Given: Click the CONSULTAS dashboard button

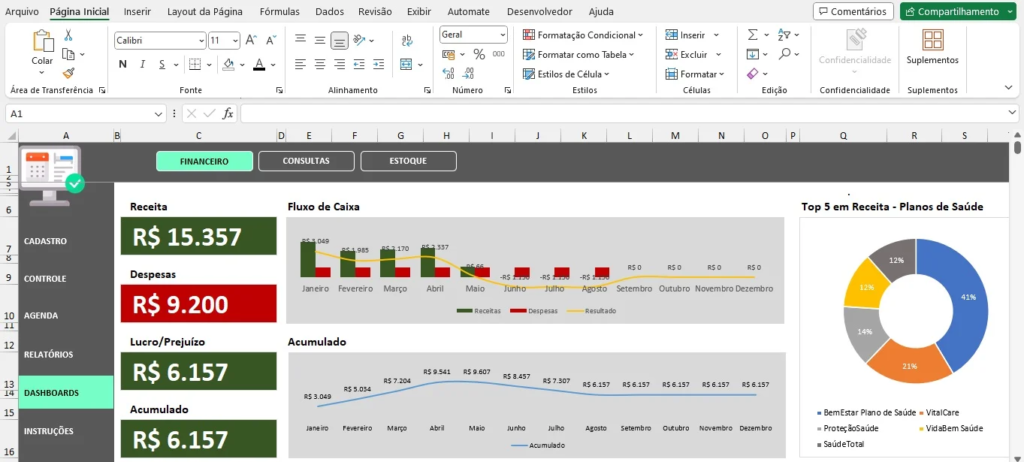Looking at the screenshot, I should (x=306, y=161).
